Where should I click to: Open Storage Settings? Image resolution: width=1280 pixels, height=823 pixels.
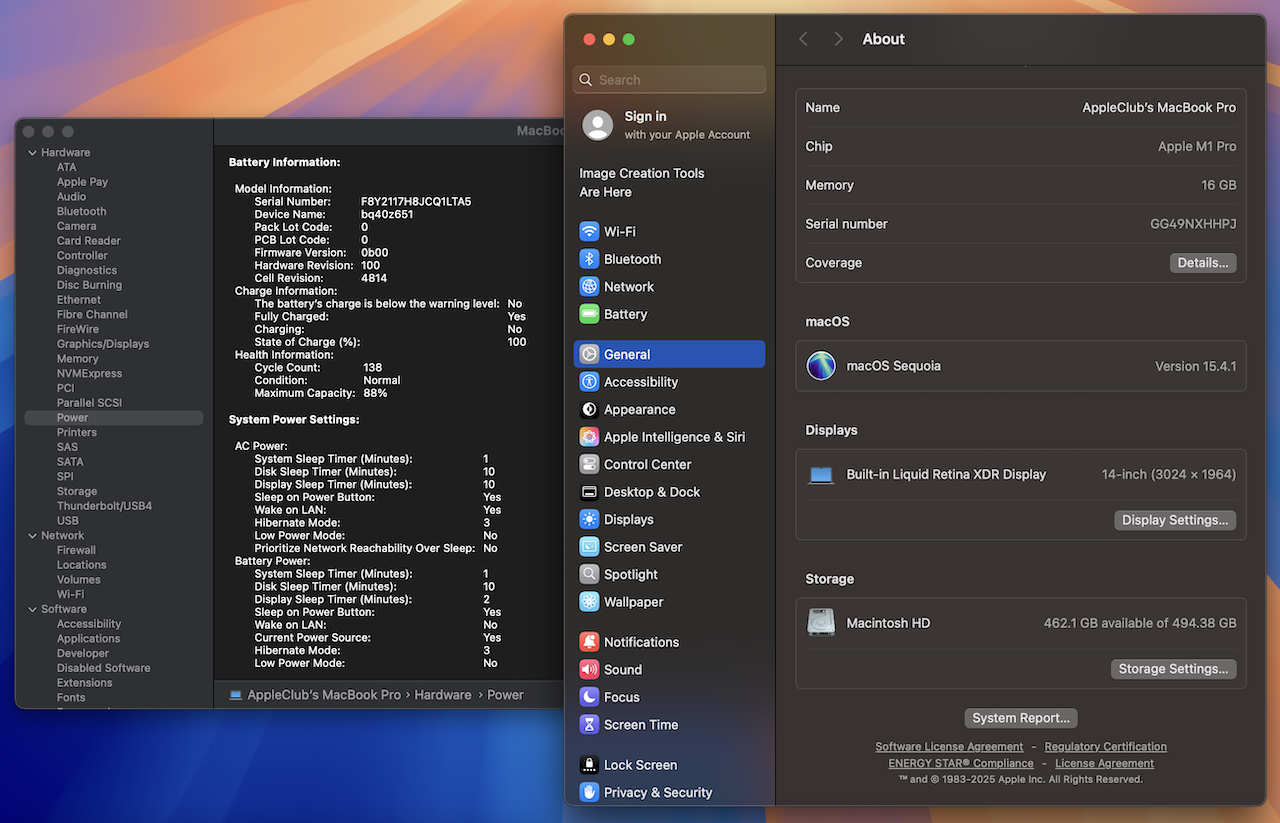pyautogui.click(x=1174, y=669)
